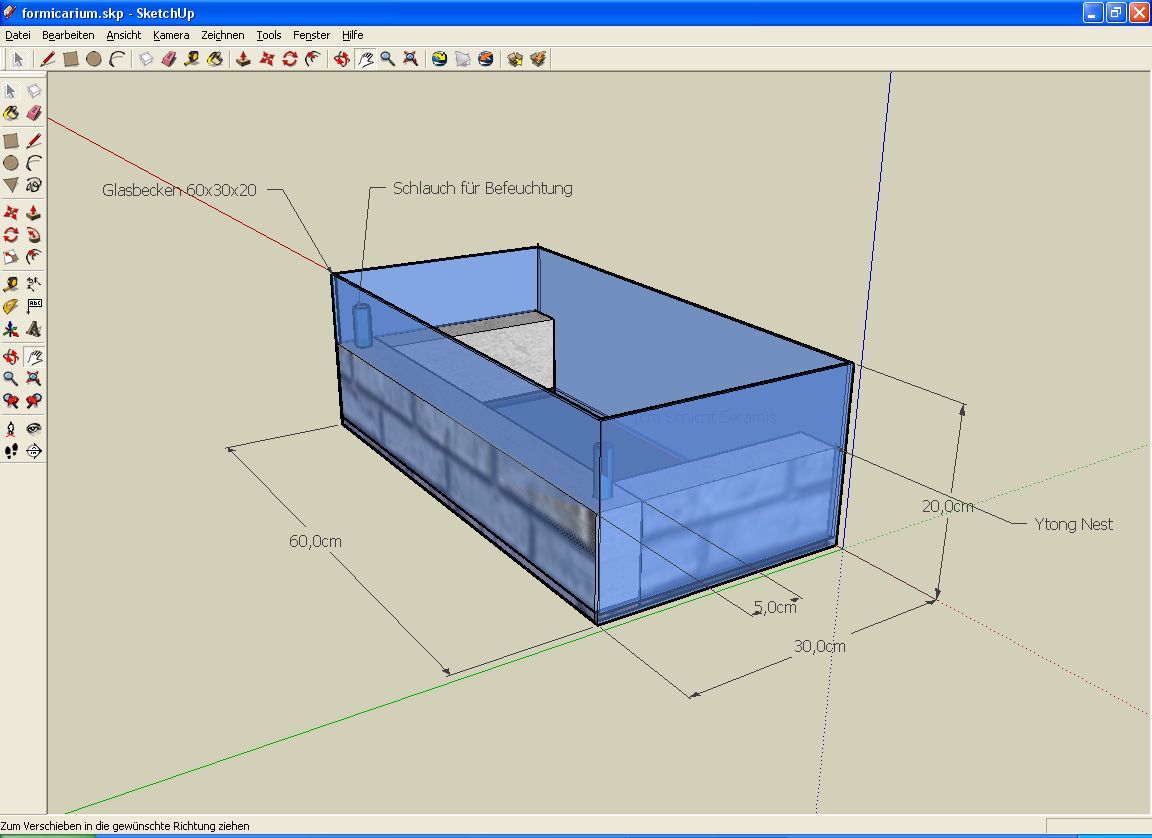Activate the 3D Text tool
Screen dimensions: 1152x838
[x=34, y=329]
